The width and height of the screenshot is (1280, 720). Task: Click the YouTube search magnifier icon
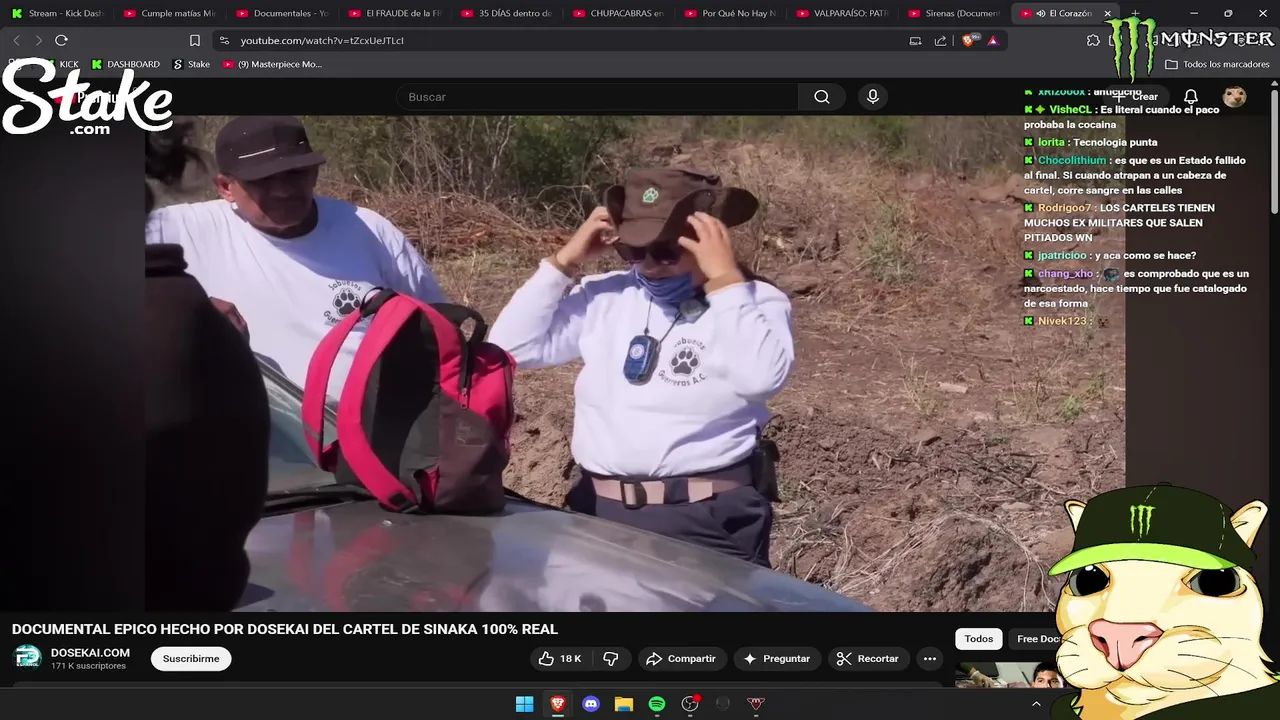[x=821, y=97]
